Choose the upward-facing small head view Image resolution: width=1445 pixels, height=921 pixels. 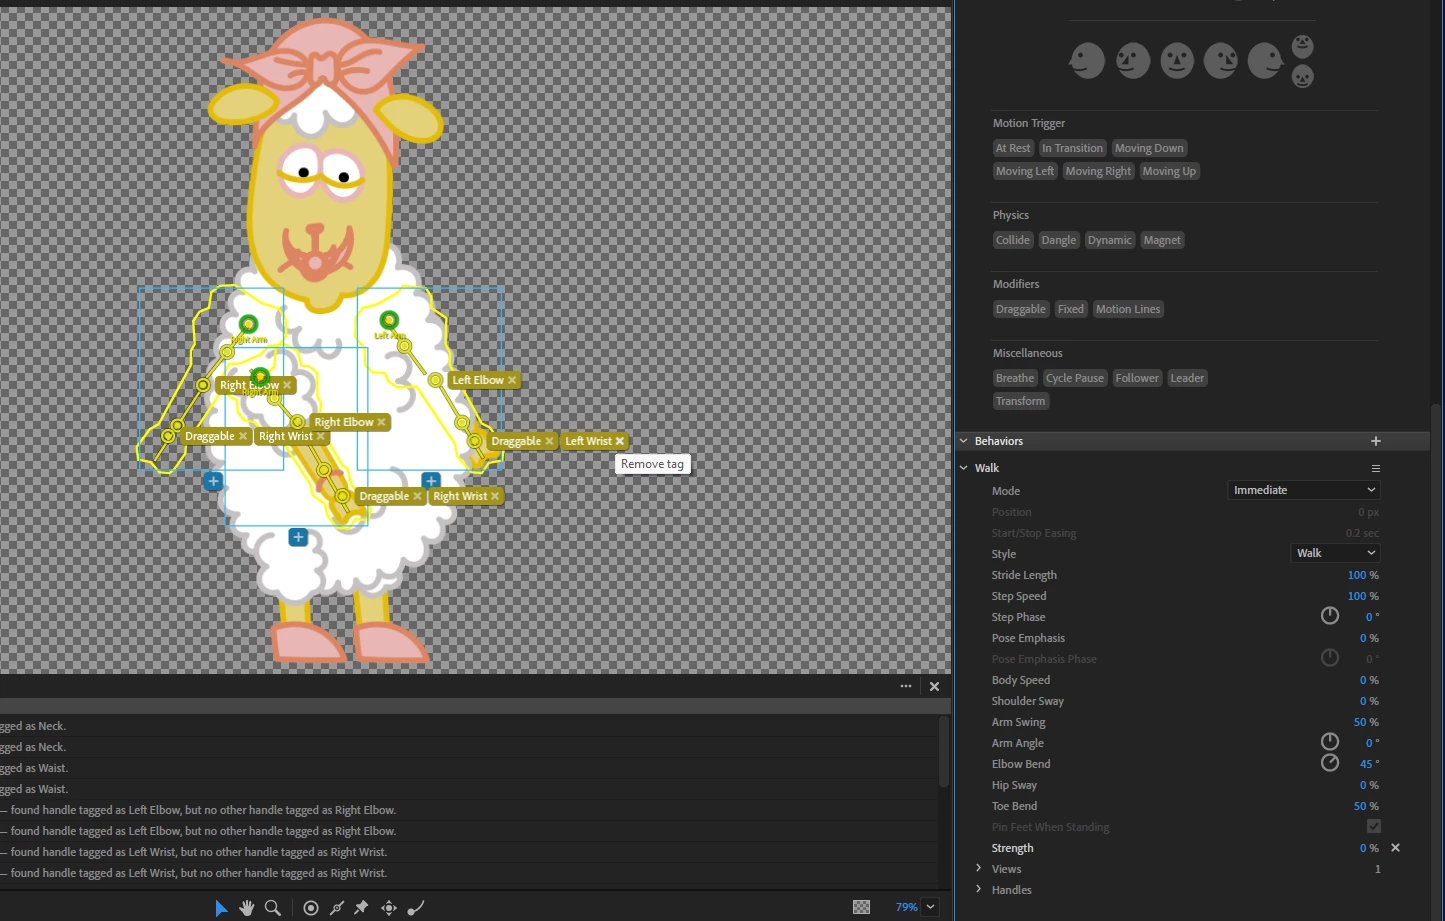1302,46
